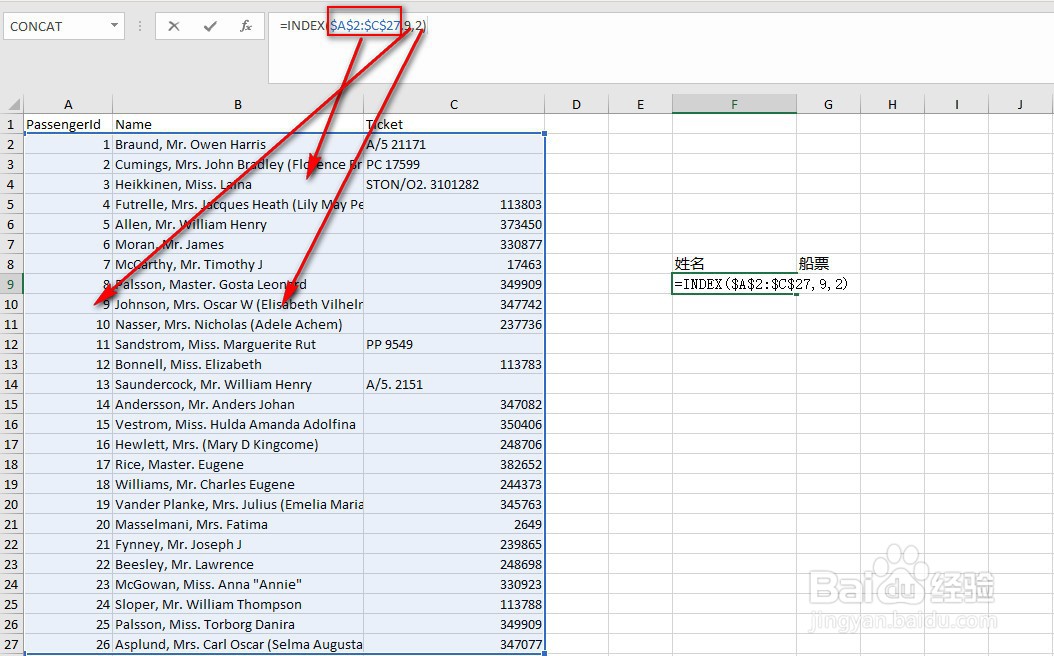Select column B header
This screenshot has width=1054, height=656.
tap(238, 104)
